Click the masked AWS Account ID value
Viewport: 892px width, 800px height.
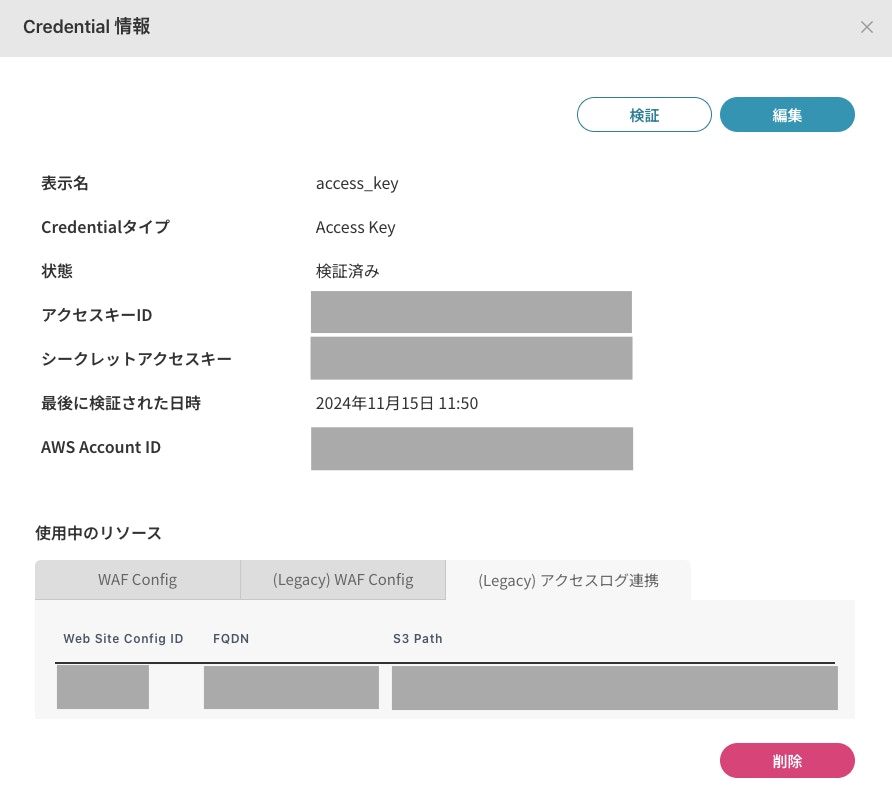[x=471, y=448]
